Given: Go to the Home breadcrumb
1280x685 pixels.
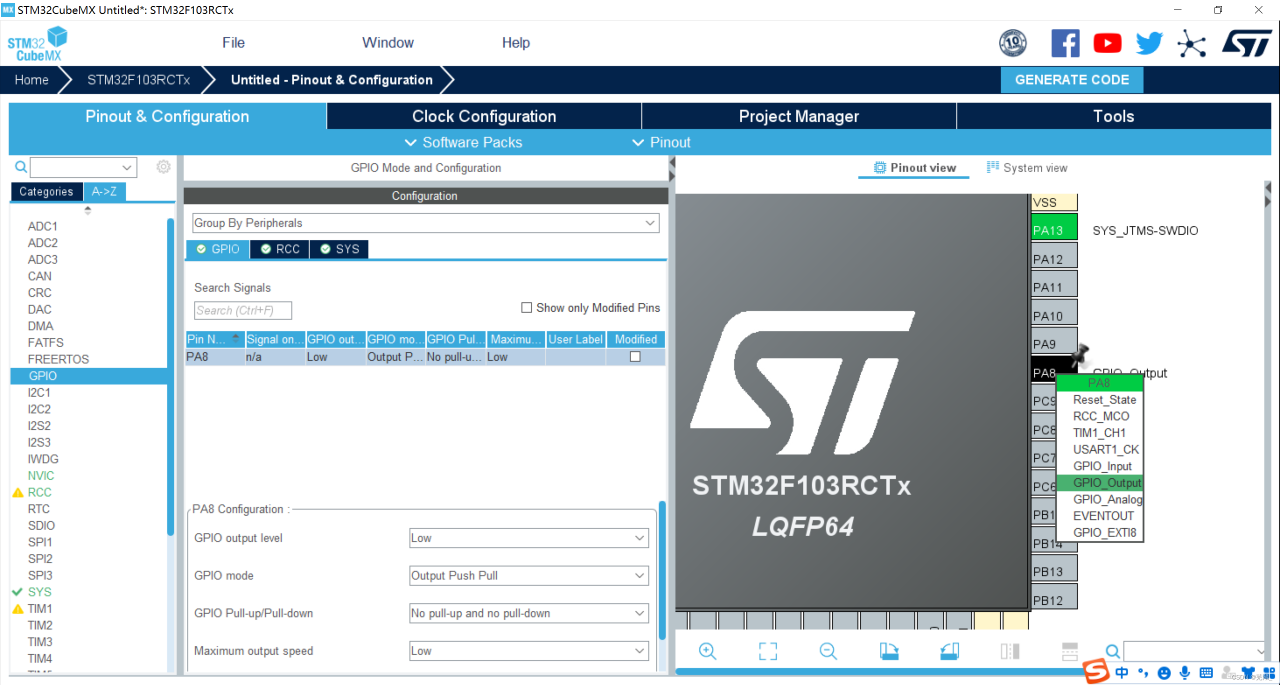Looking at the screenshot, I should [32, 80].
